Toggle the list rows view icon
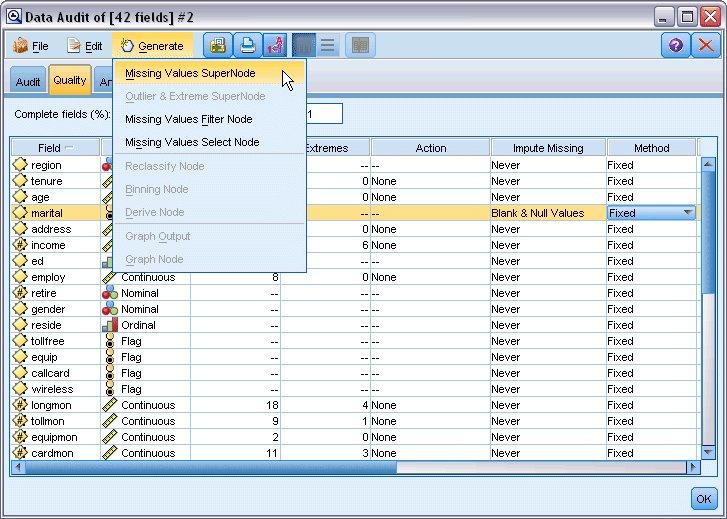Viewport: 727px width, 519px height. [327, 45]
